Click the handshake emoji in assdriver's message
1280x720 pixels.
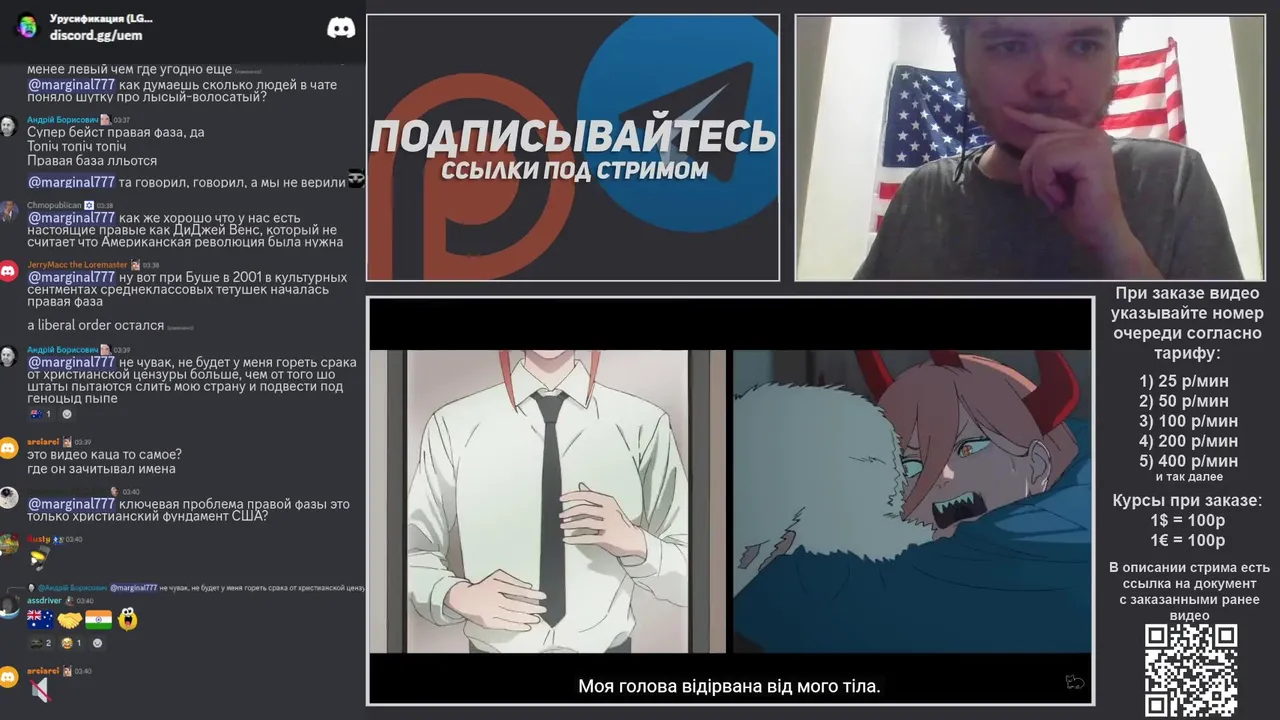(69, 620)
